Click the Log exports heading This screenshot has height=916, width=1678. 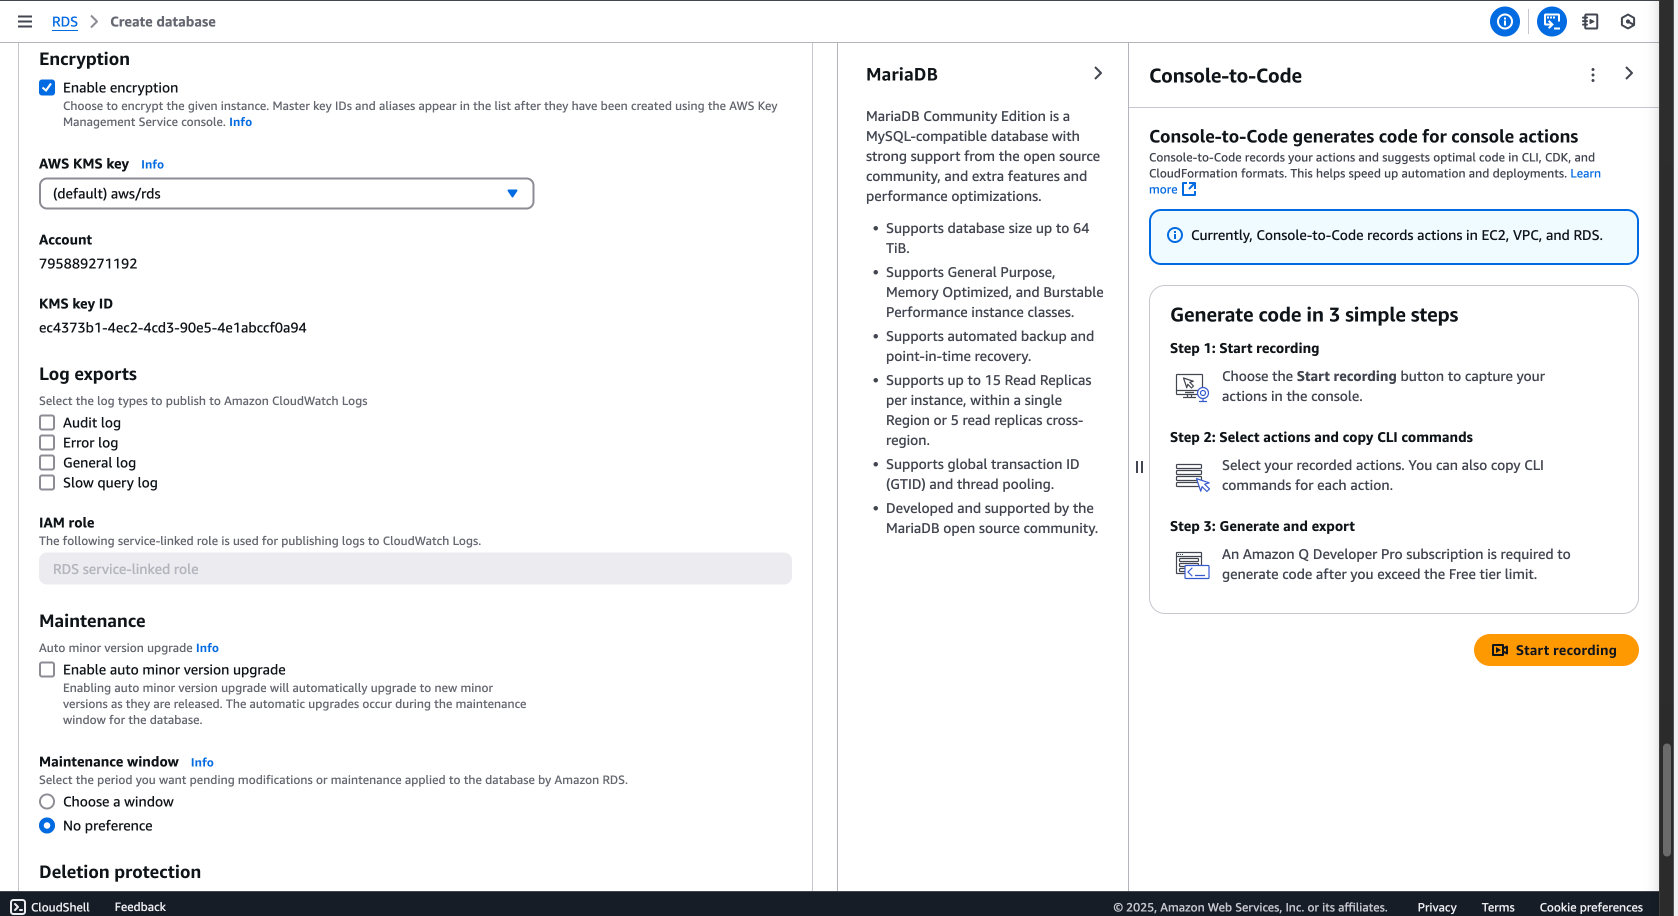pos(88,374)
